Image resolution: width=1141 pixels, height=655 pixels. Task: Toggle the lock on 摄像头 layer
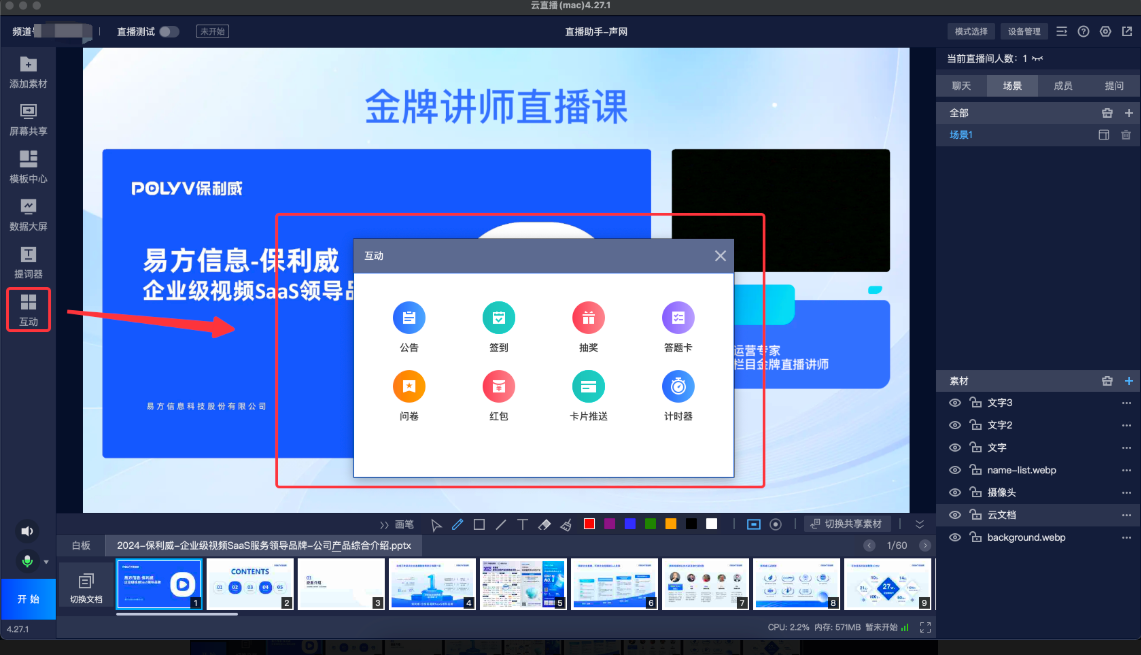(976, 493)
